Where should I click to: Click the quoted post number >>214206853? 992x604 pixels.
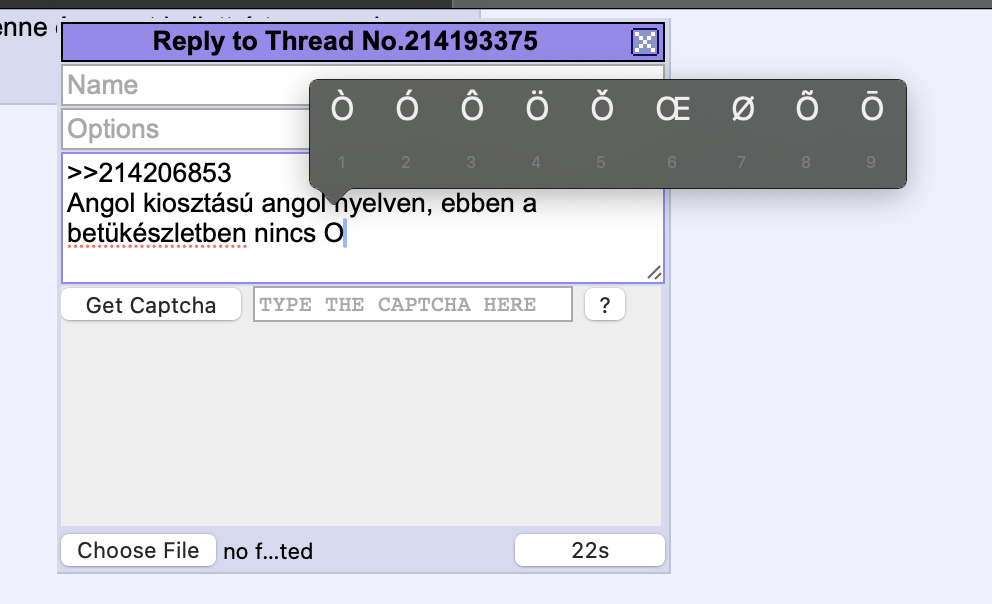click(x=149, y=173)
